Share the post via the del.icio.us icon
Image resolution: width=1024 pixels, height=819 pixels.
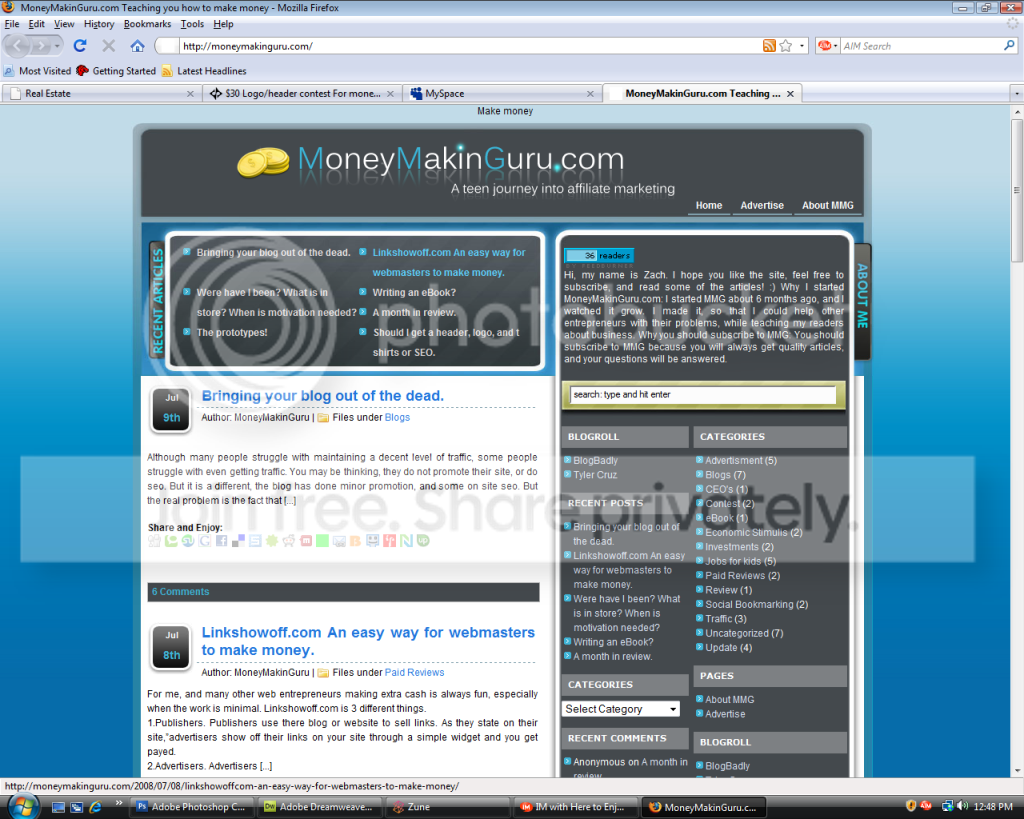coord(238,541)
